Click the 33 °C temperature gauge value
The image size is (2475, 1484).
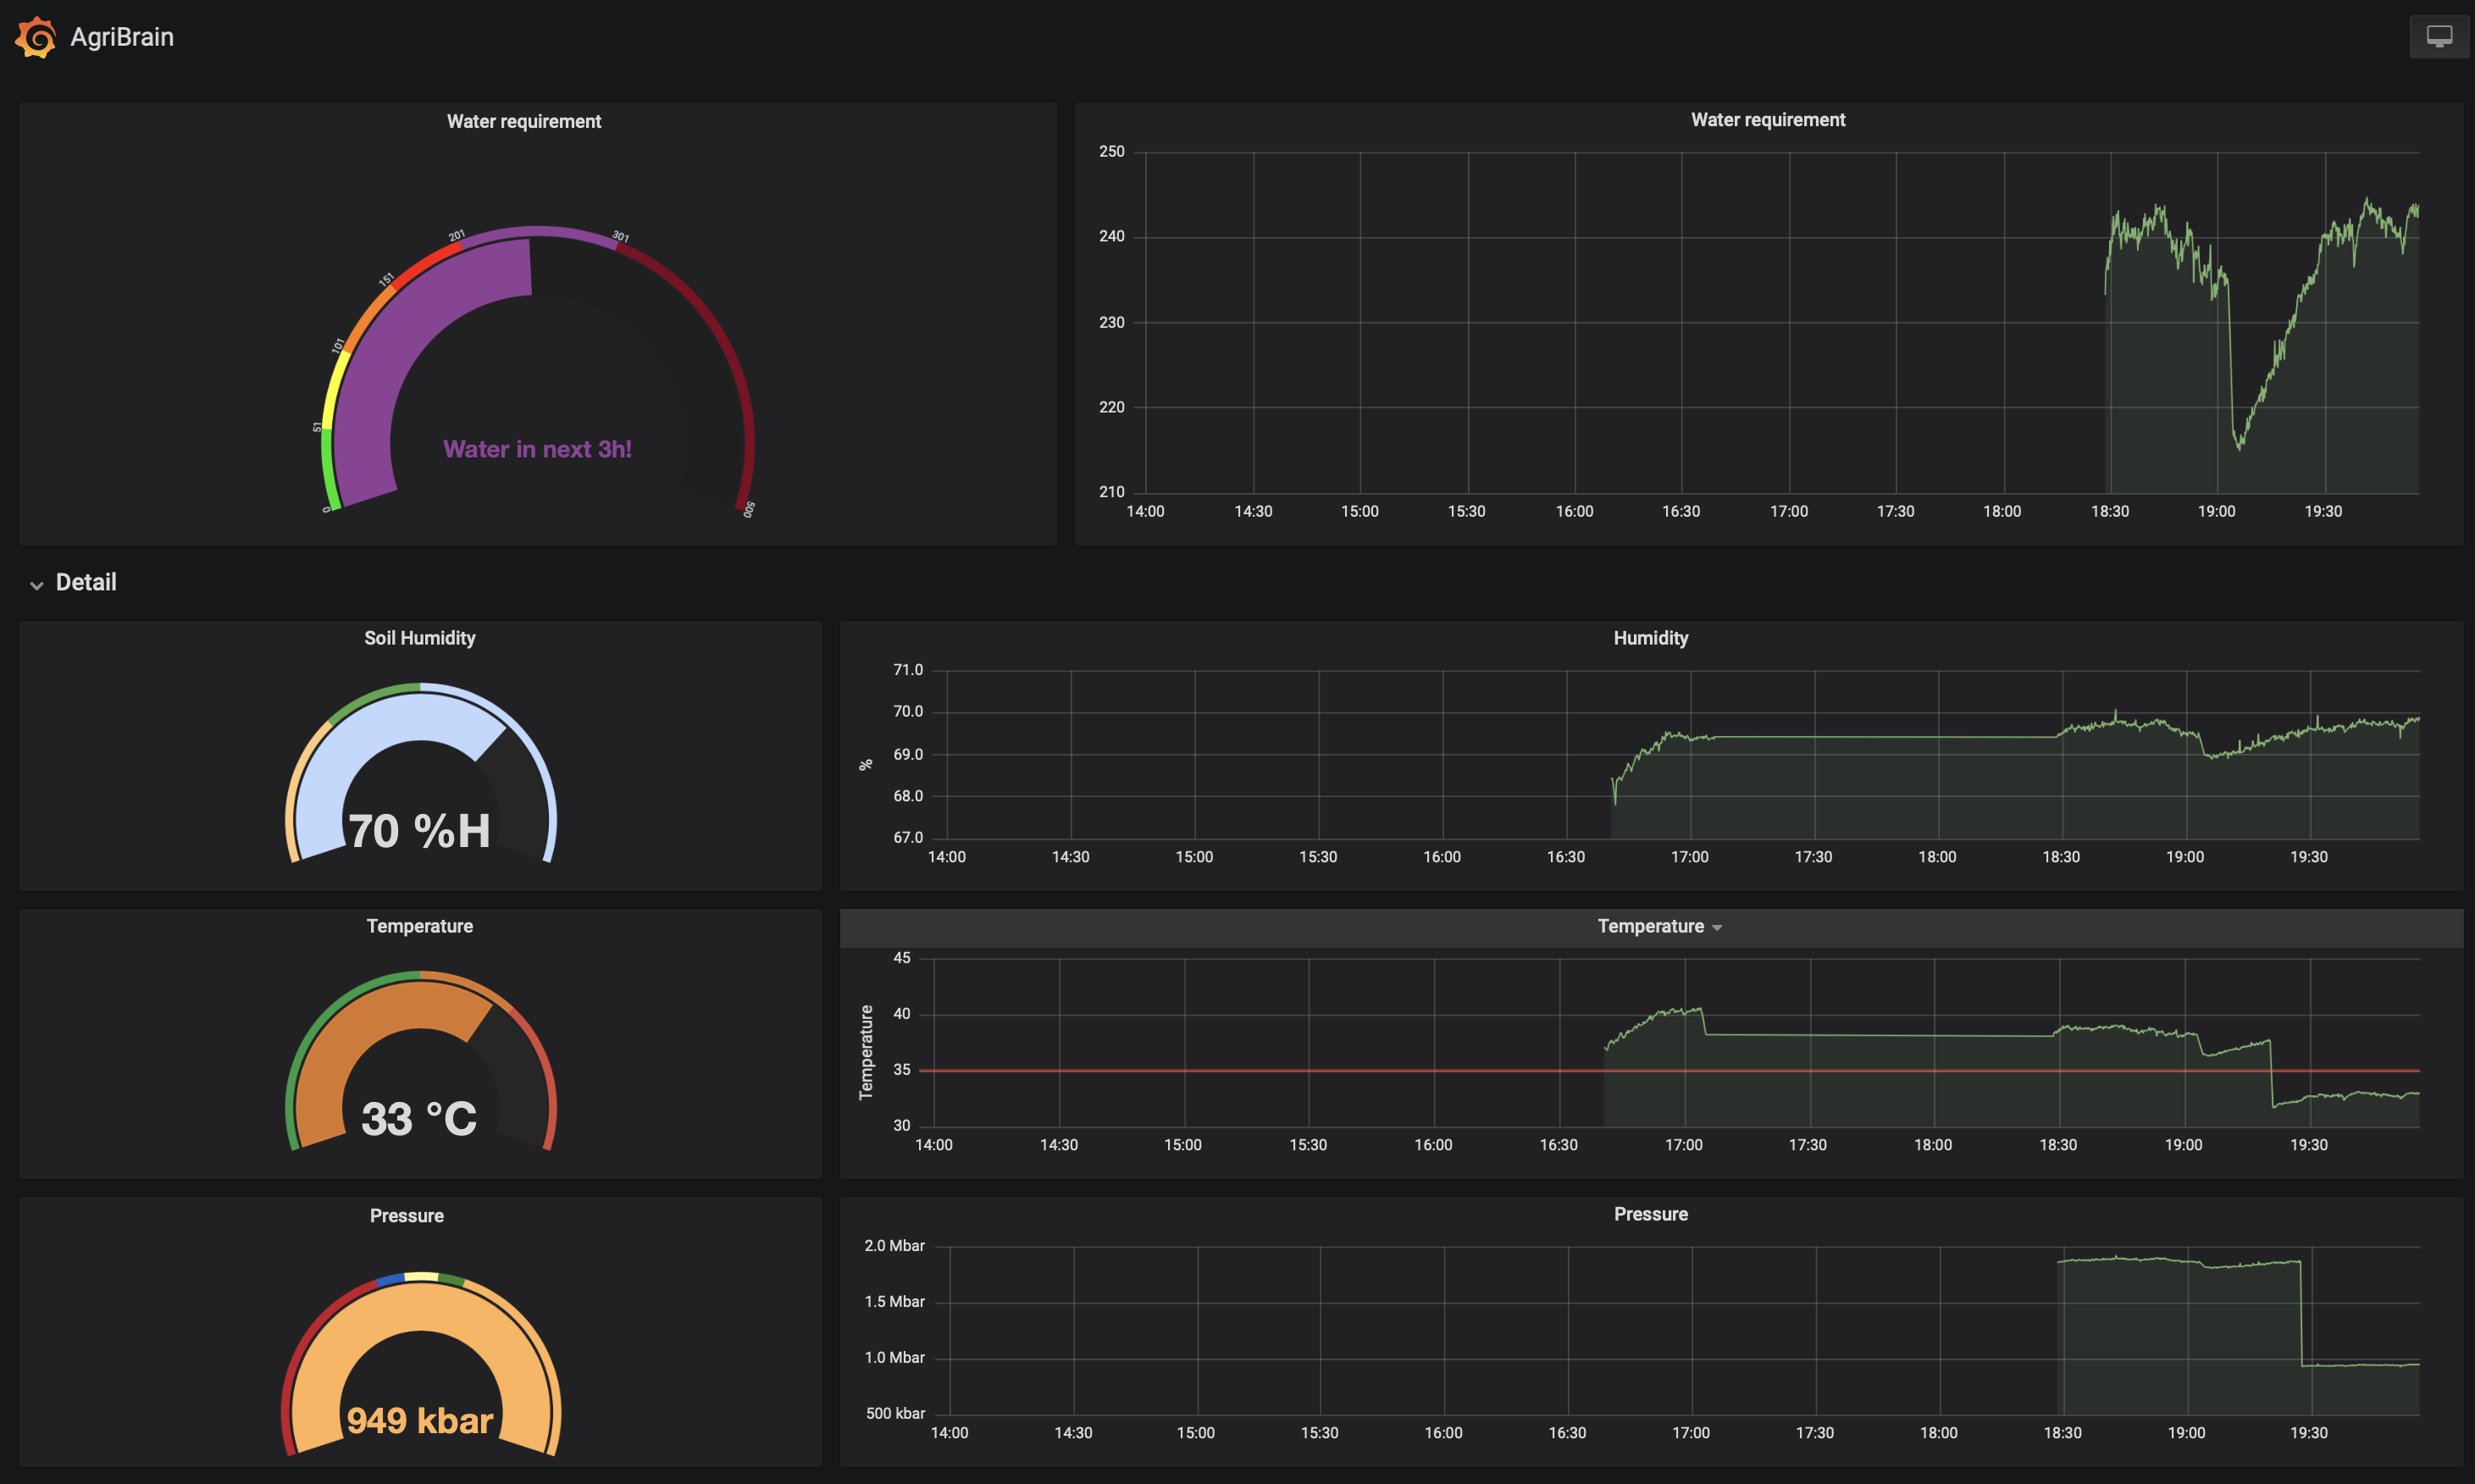[419, 1118]
